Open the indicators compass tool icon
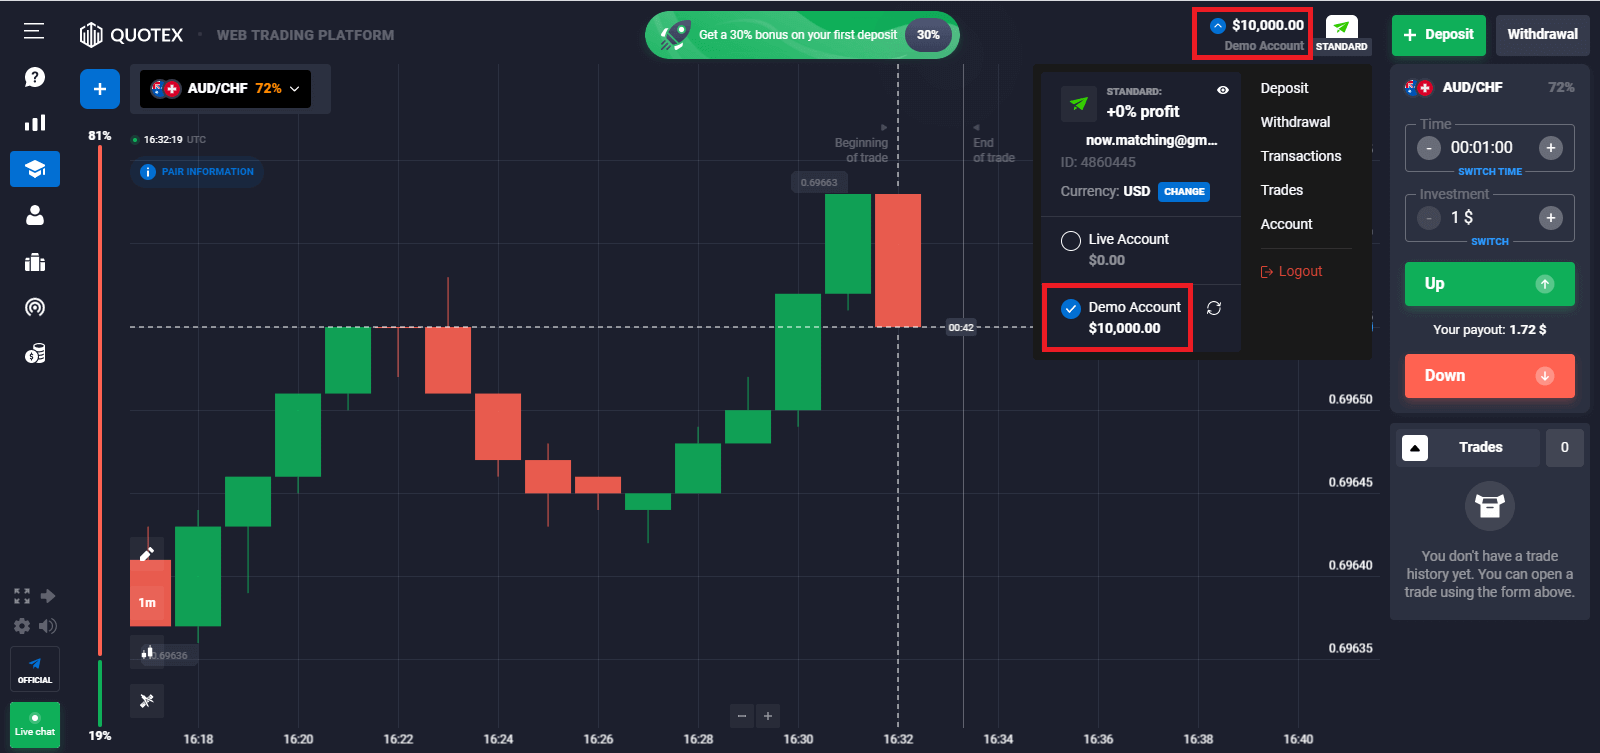 147,701
